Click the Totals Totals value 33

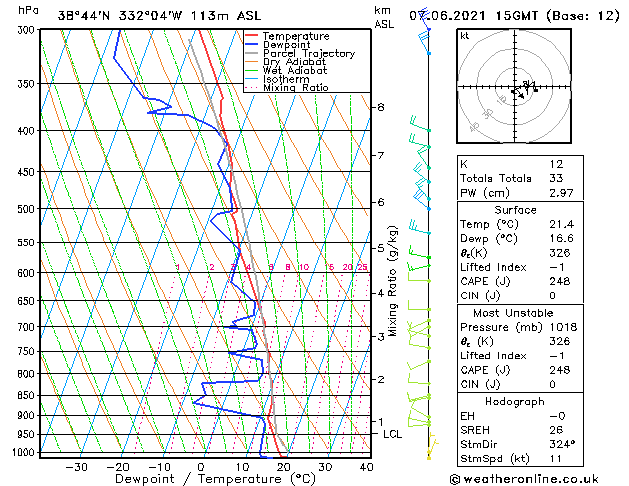556,178
